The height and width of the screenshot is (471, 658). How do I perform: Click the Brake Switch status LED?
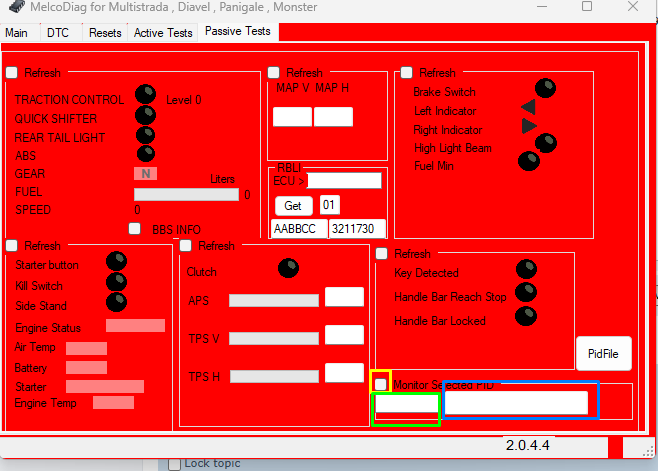[546, 88]
